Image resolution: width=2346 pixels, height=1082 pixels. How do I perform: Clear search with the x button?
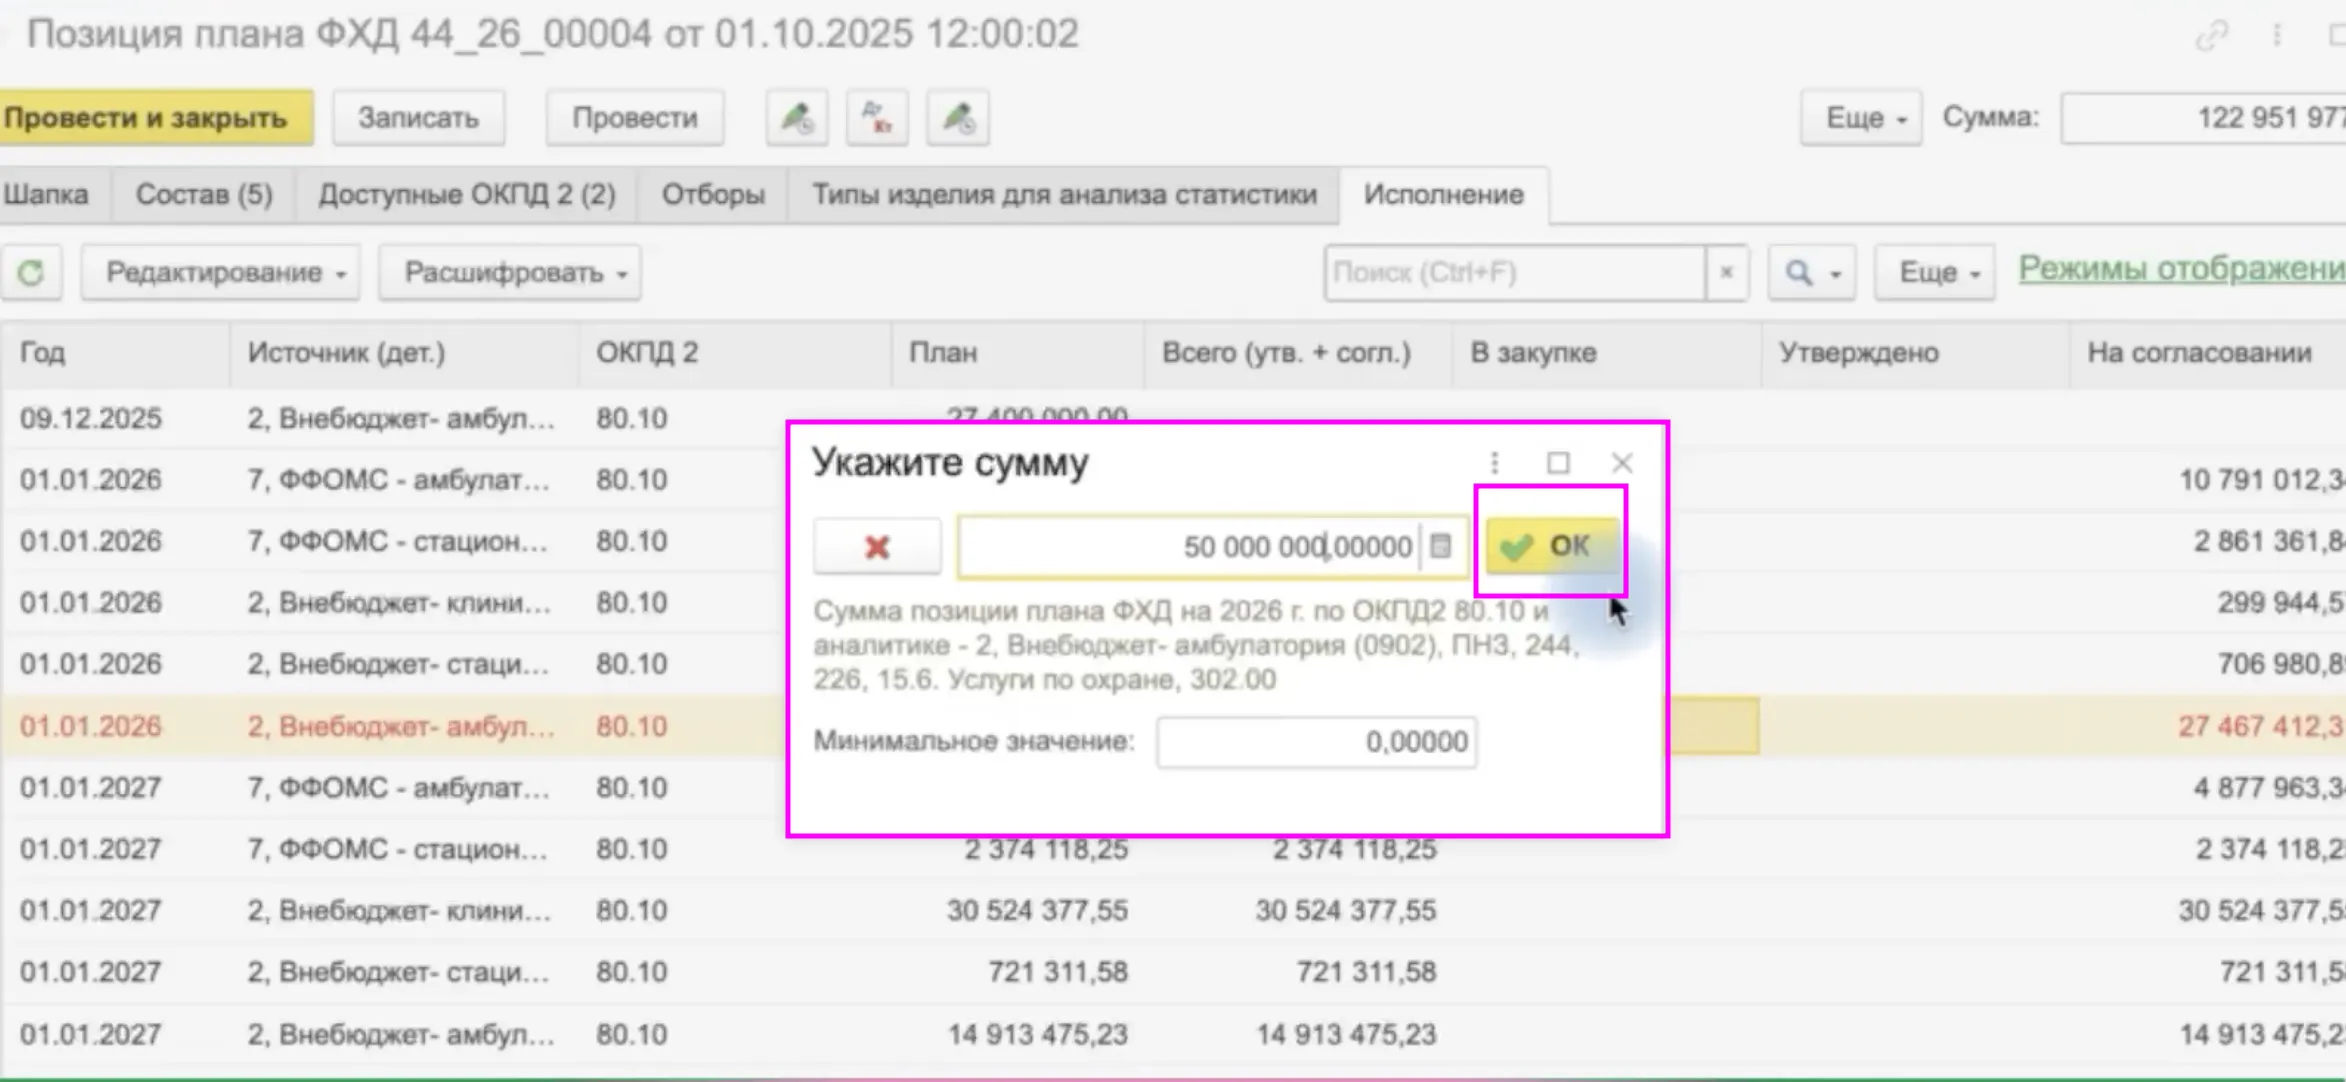(x=1726, y=272)
